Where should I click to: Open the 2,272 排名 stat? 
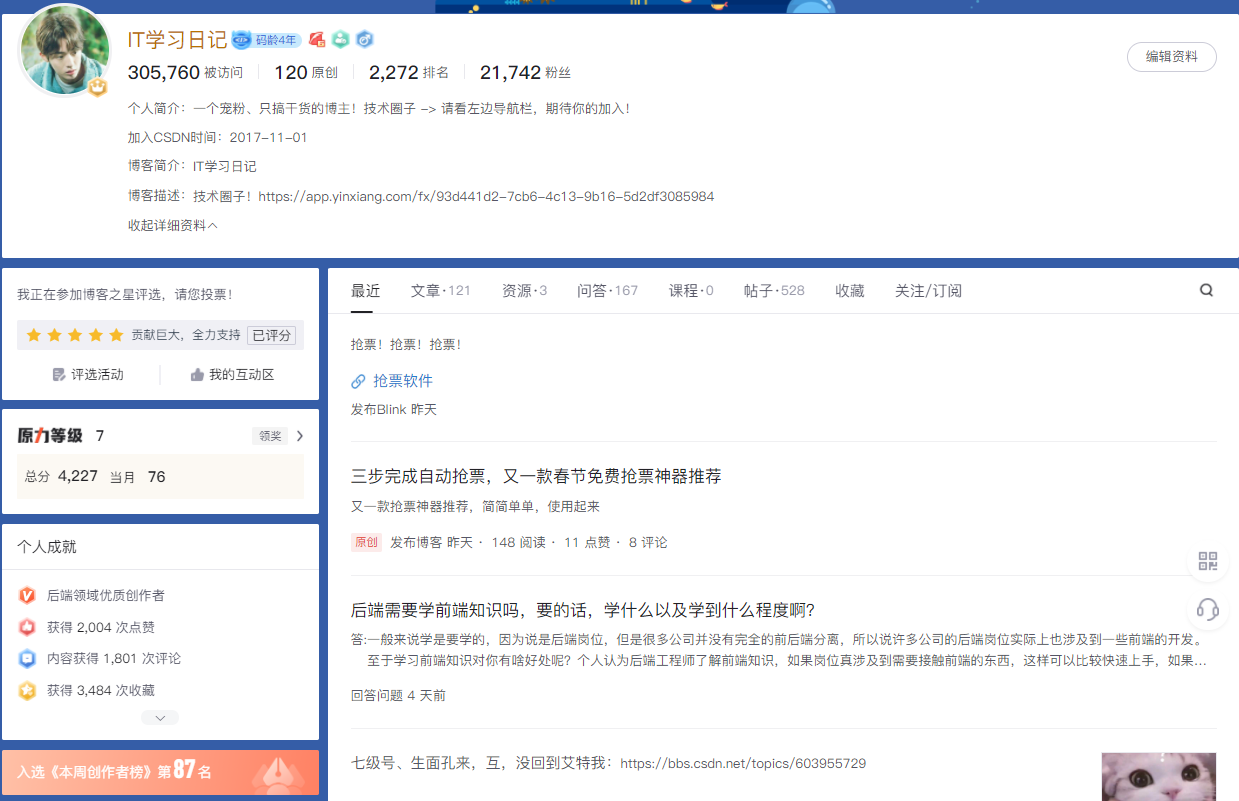click(x=409, y=72)
